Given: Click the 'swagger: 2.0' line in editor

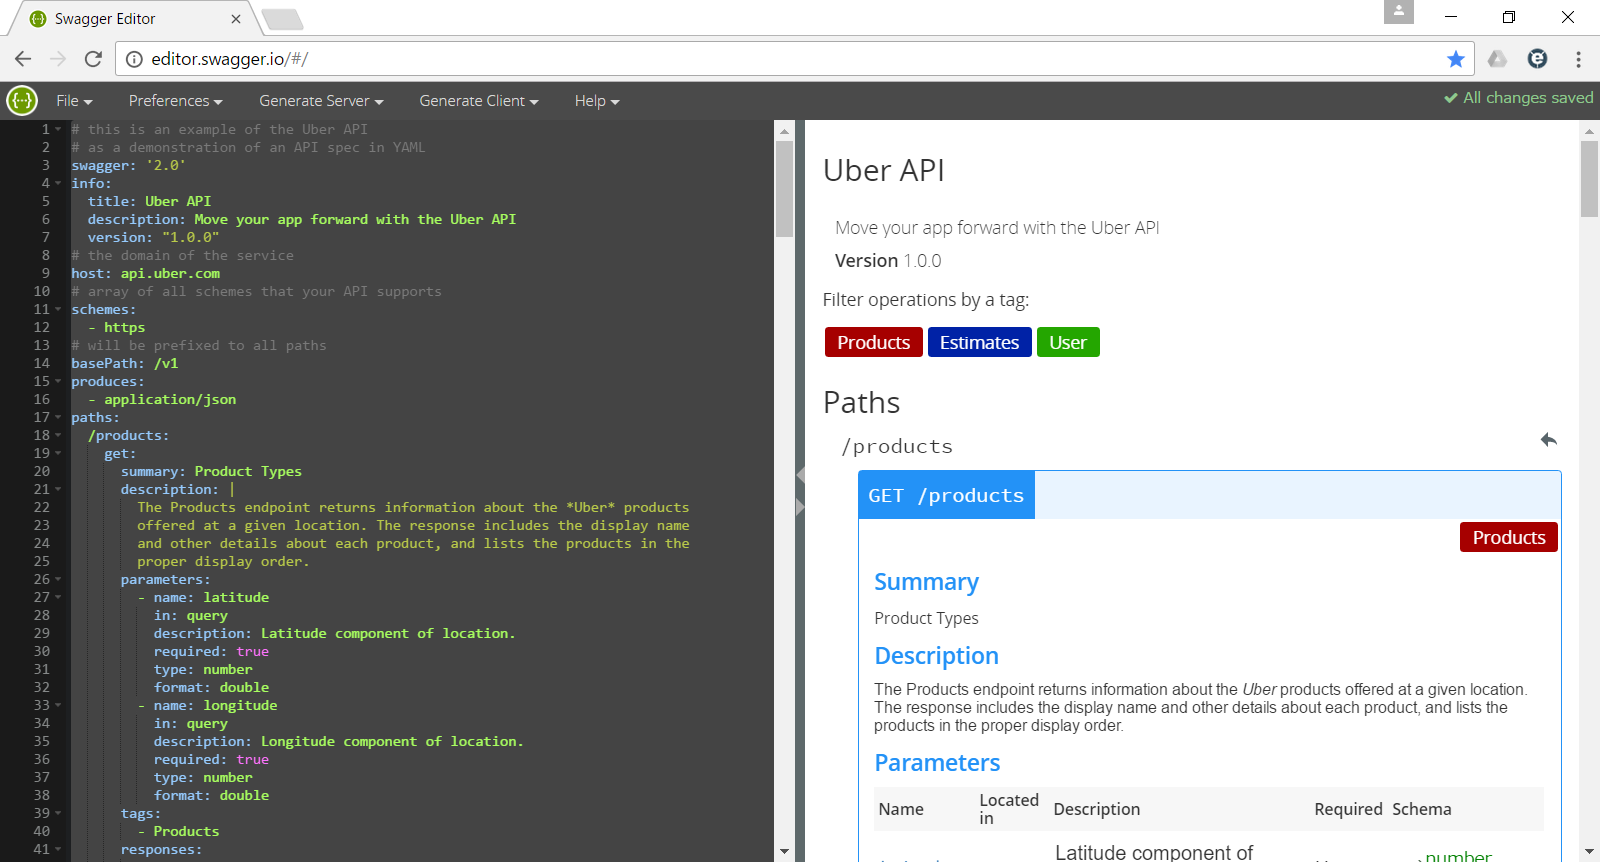Looking at the screenshot, I should pyautogui.click(x=128, y=165).
